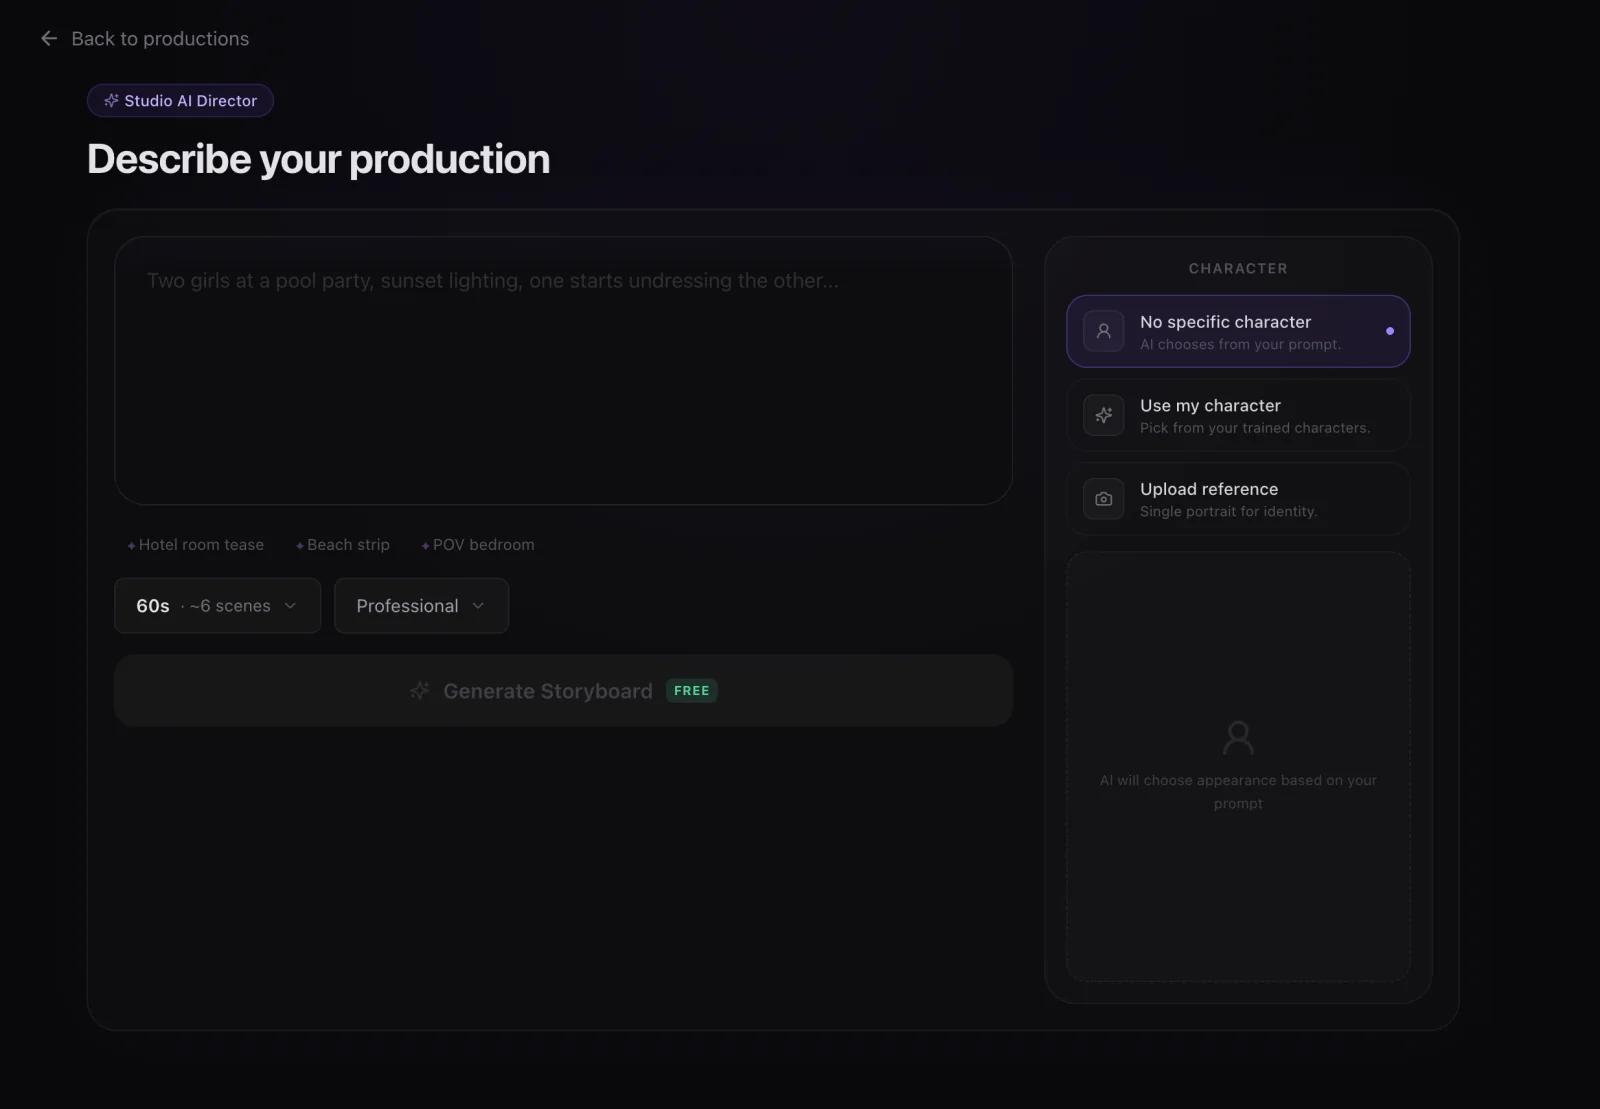Click the person silhouette in the character preview panel
Image resolution: width=1600 pixels, height=1109 pixels.
coord(1239,737)
